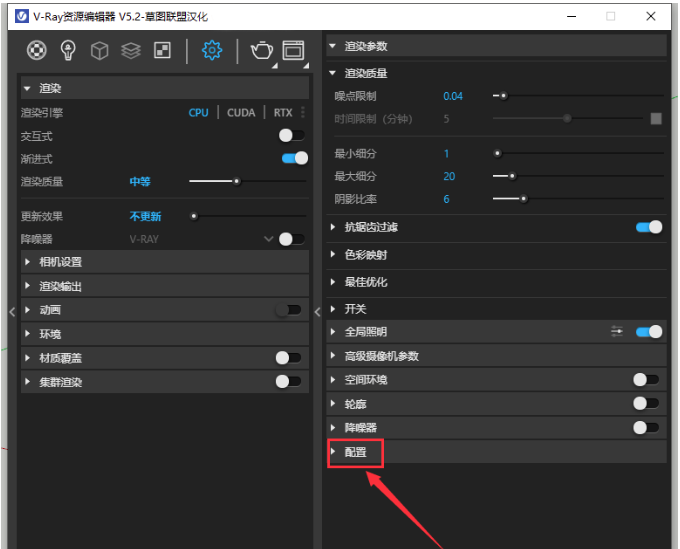Expand the 开关 section

click(x=497, y=309)
